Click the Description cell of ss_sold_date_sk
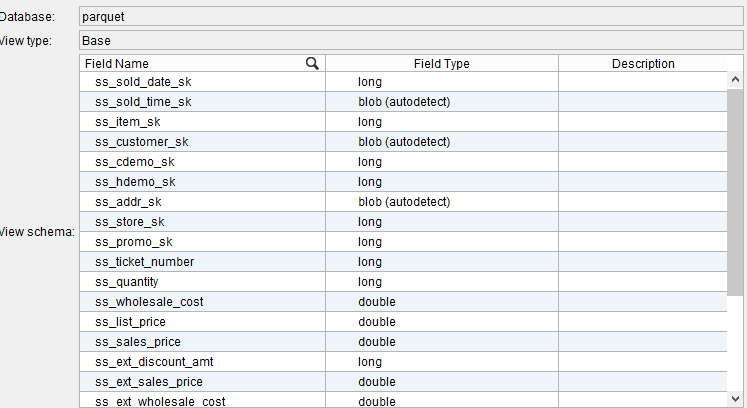This screenshot has width=747, height=408. (x=643, y=82)
